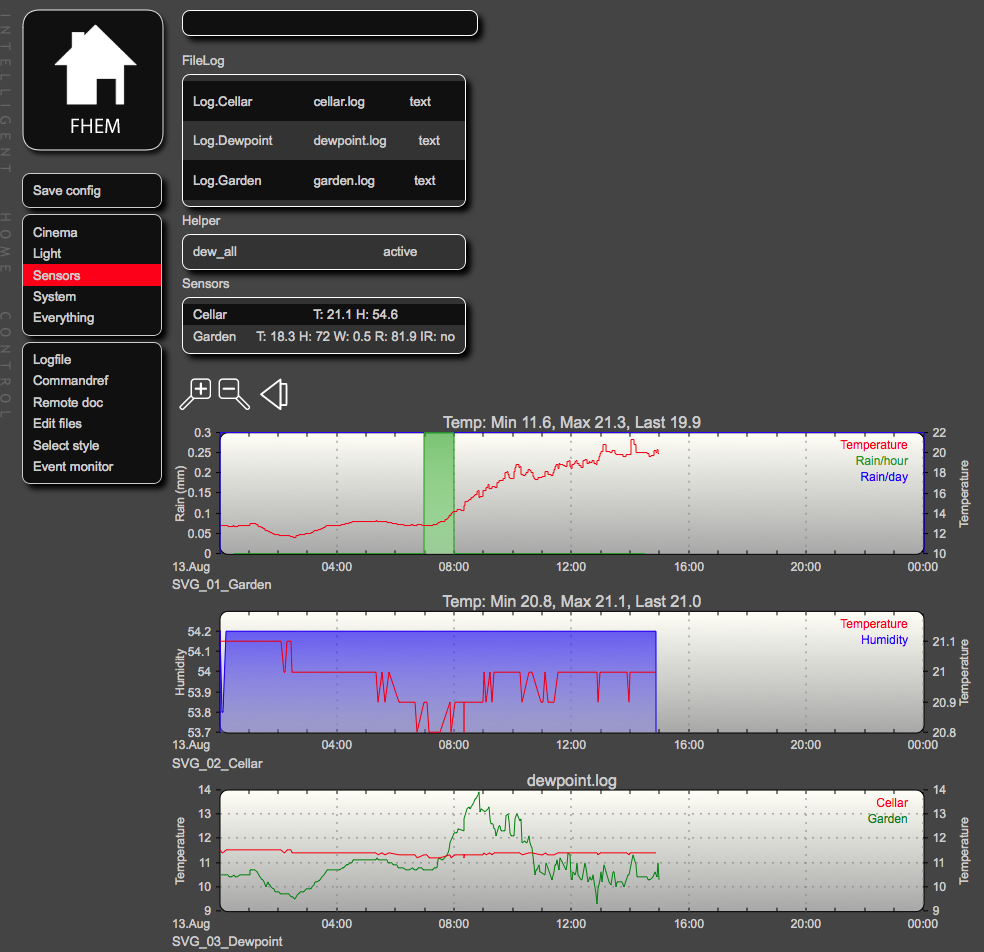Open the Cinema room
The width and height of the screenshot is (984, 952).
[55, 233]
